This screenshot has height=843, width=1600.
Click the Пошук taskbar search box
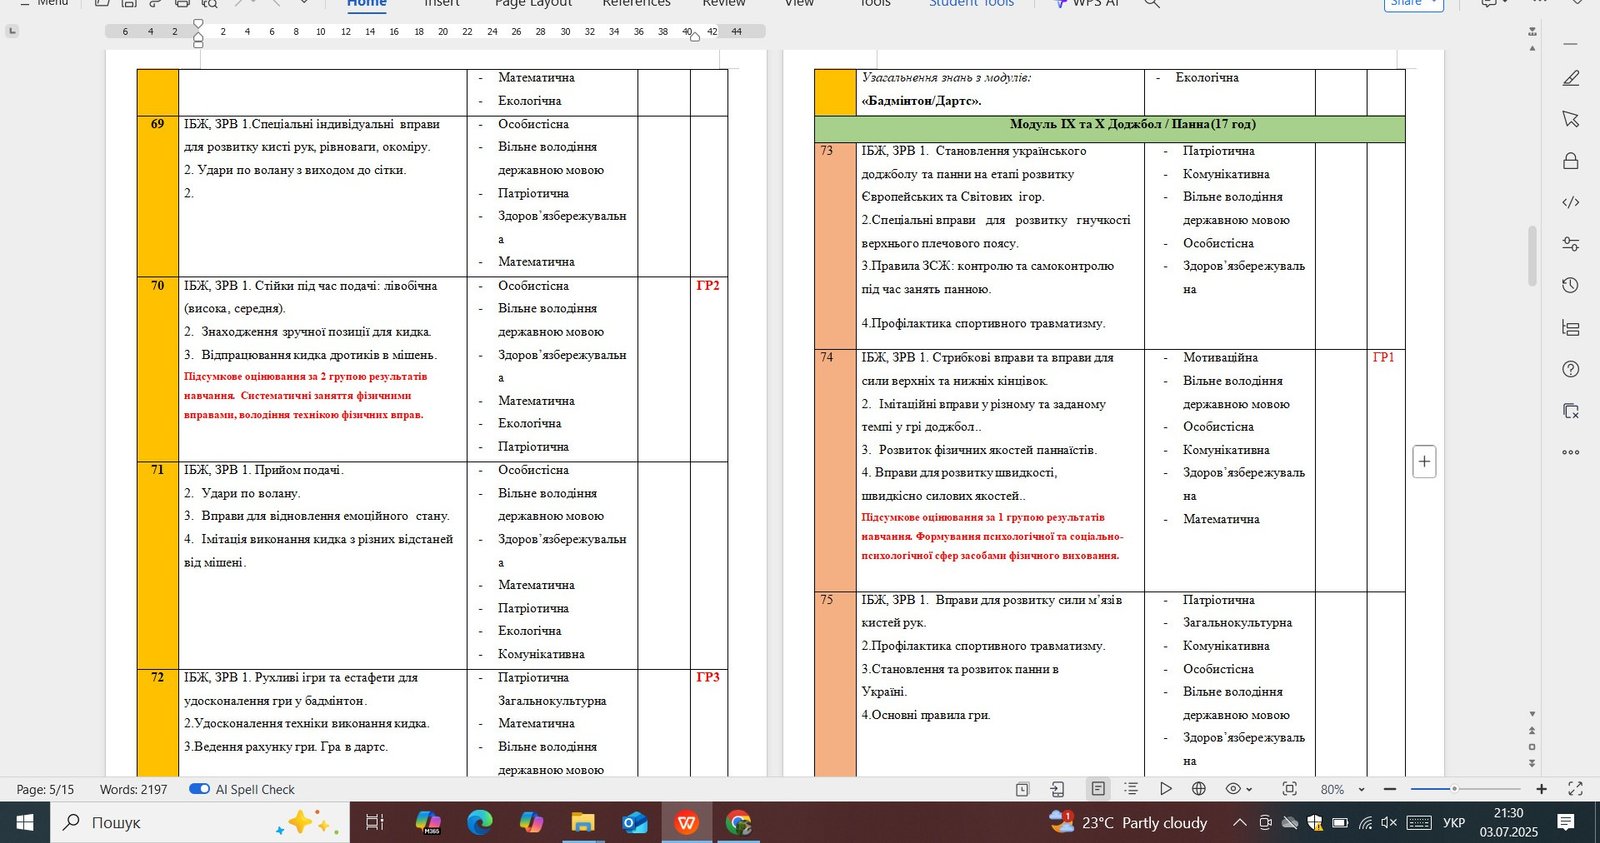[x=200, y=822]
